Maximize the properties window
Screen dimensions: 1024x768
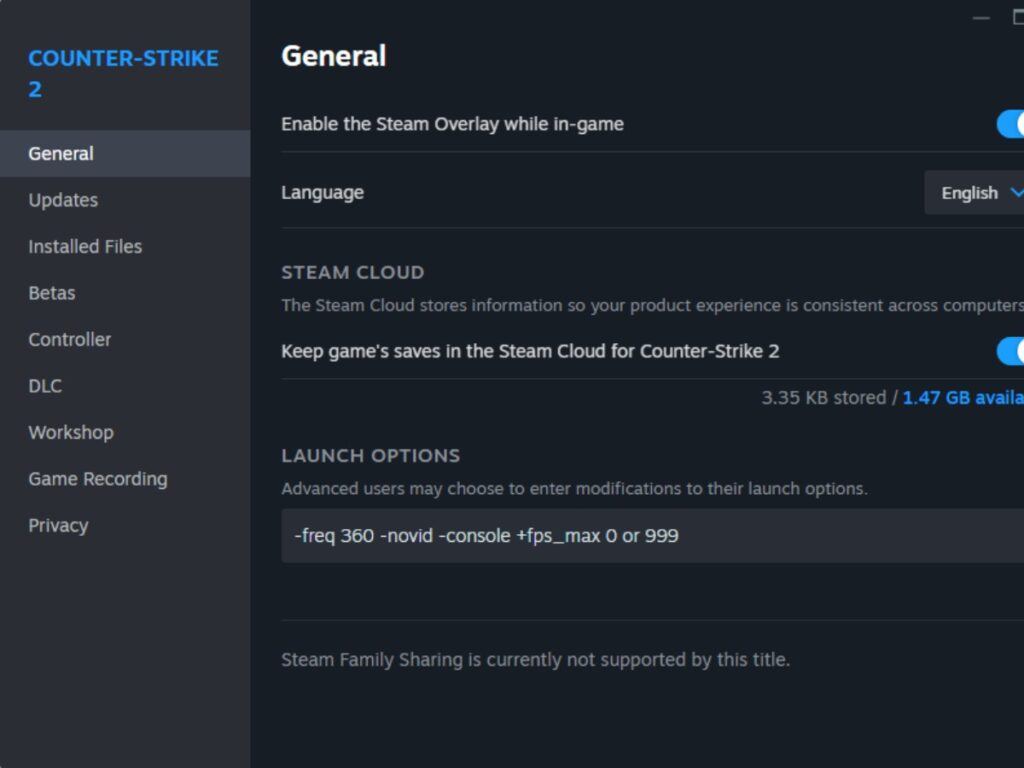(1018, 18)
